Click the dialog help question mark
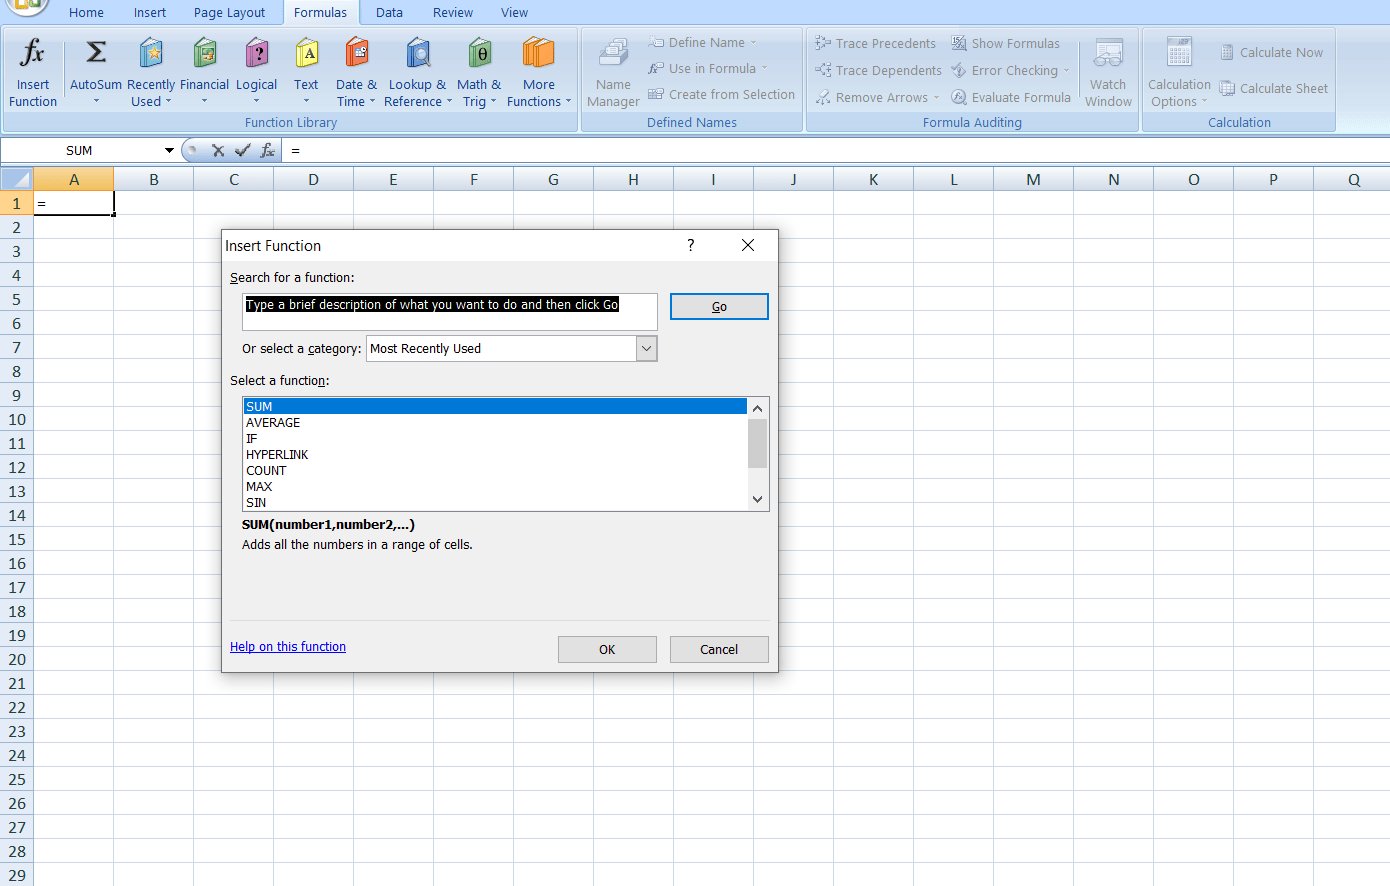 pyautogui.click(x=690, y=245)
